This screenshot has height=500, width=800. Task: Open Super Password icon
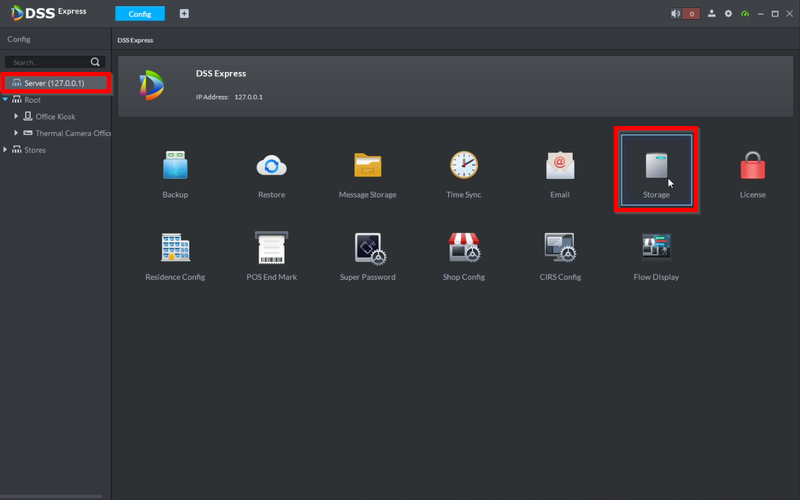point(370,248)
